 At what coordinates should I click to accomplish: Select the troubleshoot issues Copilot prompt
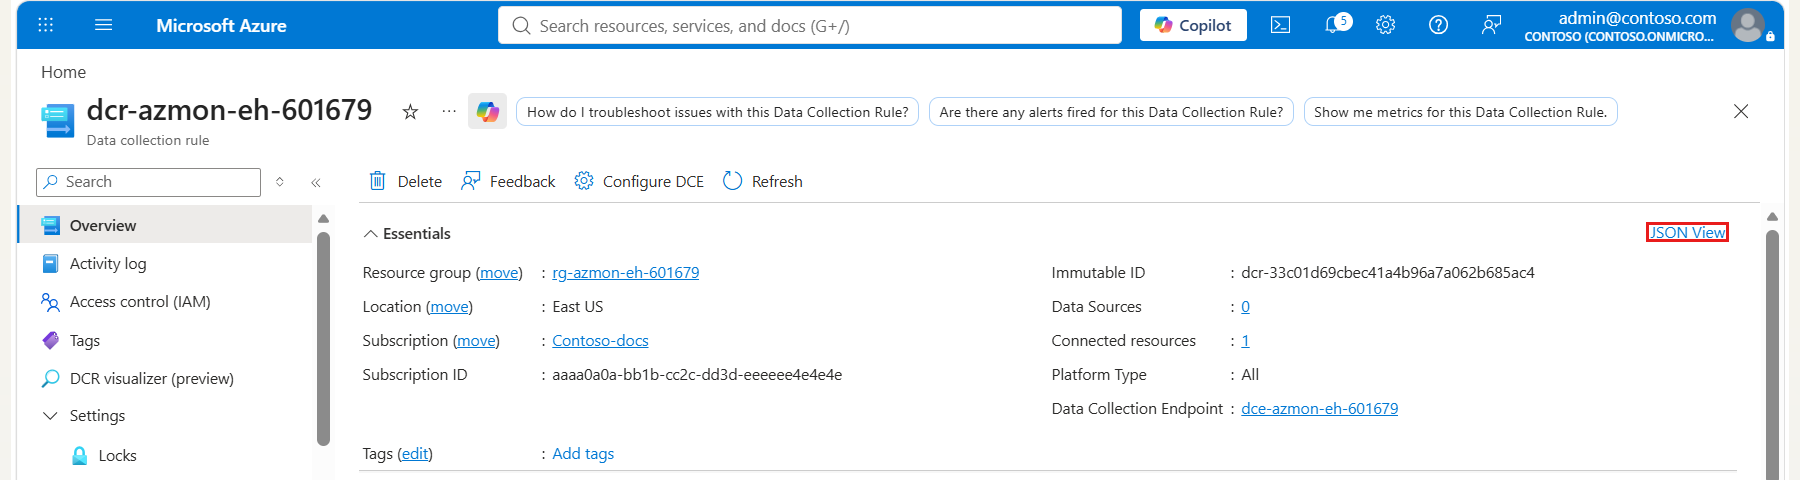click(717, 112)
